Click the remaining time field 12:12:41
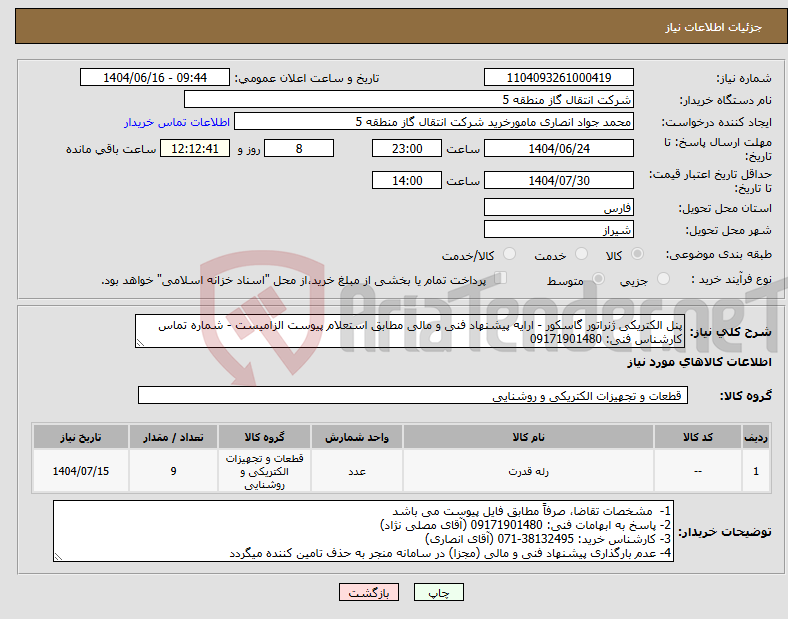The width and height of the screenshot is (788, 619). [x=195, y=148]
